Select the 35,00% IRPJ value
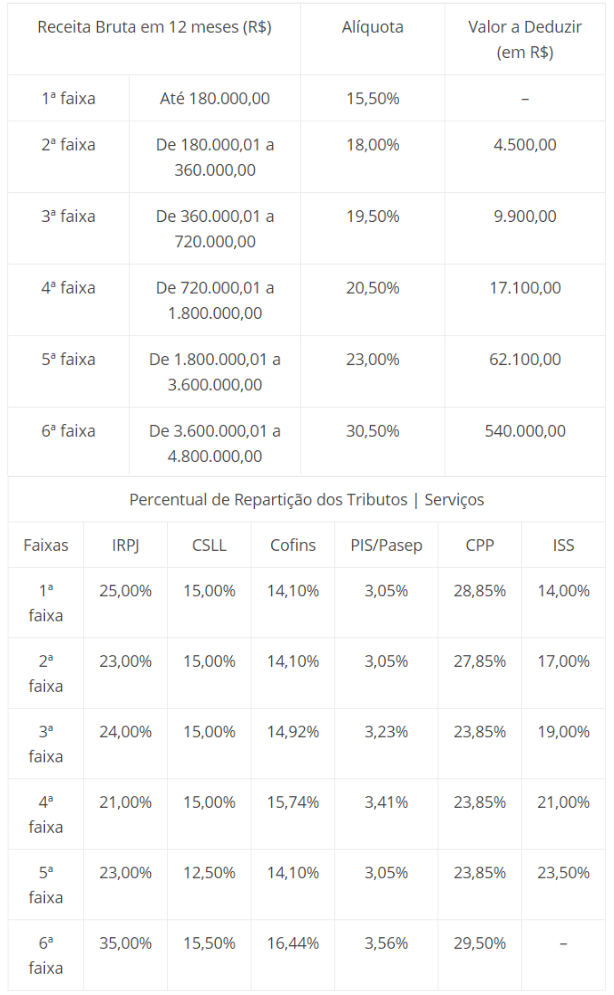 (x=125, y=943)
